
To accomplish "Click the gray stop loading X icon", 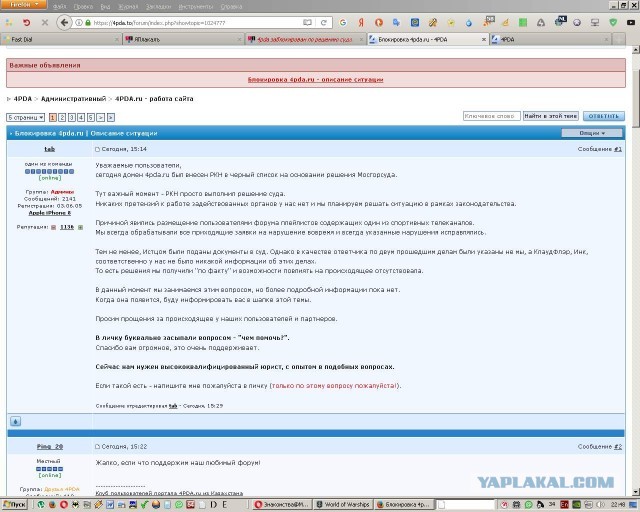I will (45, 23).
